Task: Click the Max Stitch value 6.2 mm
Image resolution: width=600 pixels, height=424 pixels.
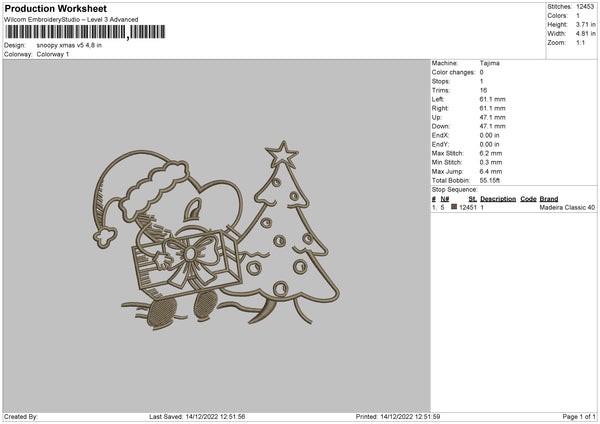Action: 491,153
